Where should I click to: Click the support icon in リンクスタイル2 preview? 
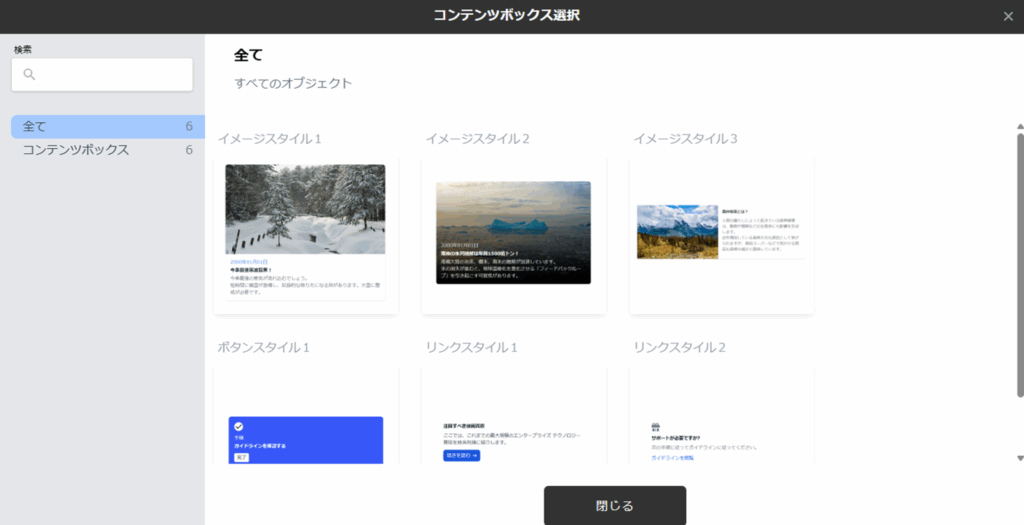point(656,425)
